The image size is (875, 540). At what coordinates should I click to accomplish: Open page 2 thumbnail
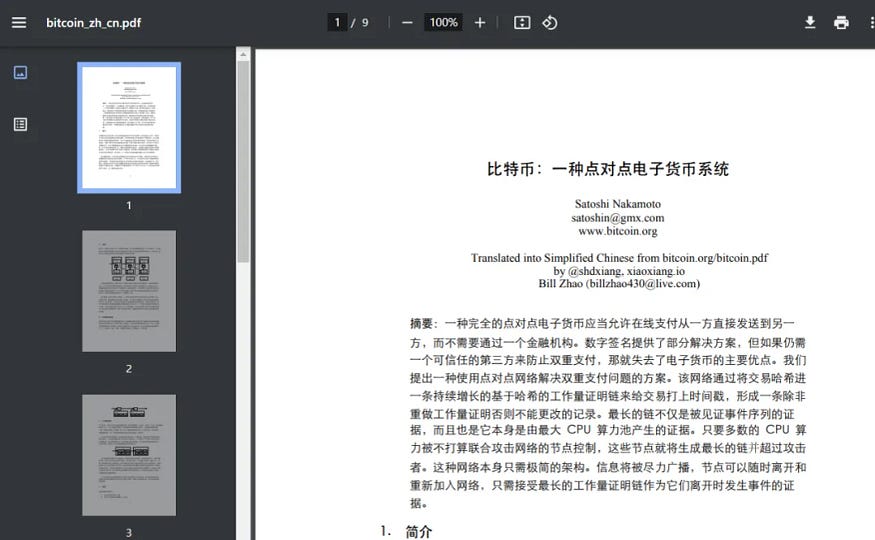pos(129,291)
